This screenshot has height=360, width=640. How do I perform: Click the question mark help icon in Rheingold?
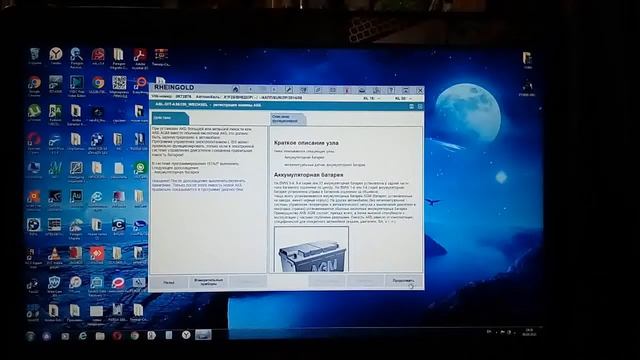click(x=391, y=90)
